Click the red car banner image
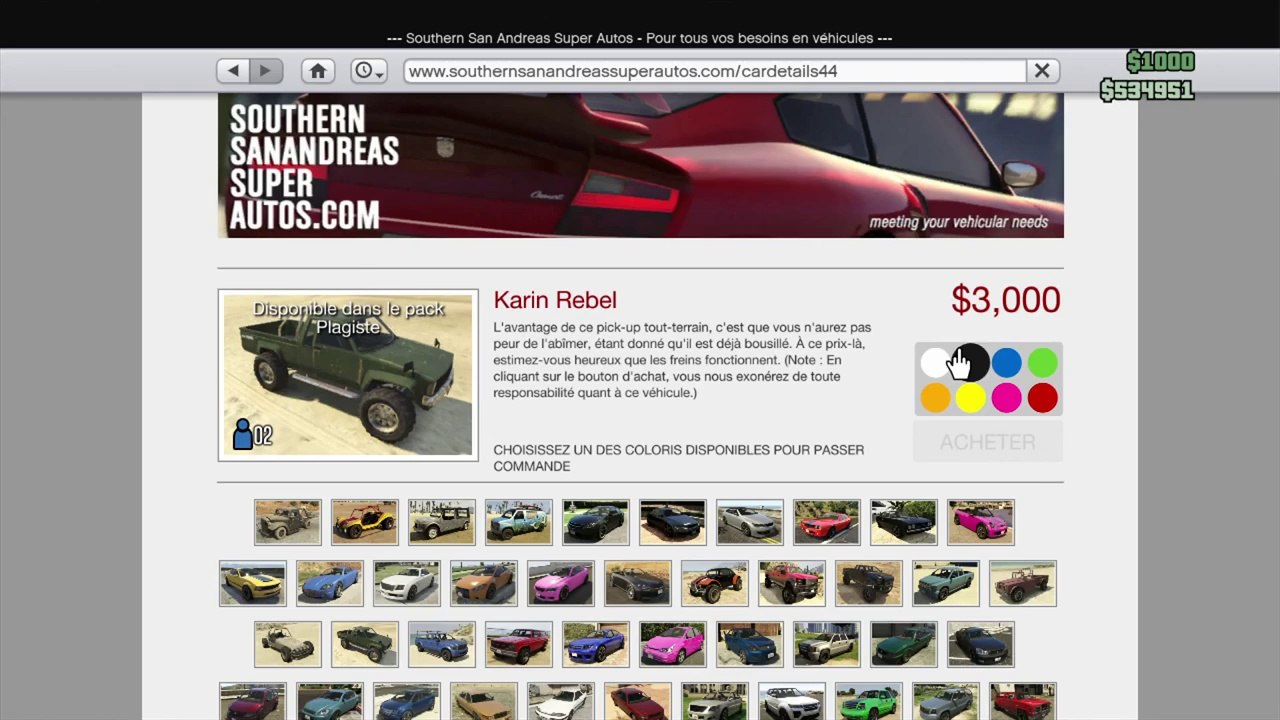The image size is (1280, 720). (640, 166)
